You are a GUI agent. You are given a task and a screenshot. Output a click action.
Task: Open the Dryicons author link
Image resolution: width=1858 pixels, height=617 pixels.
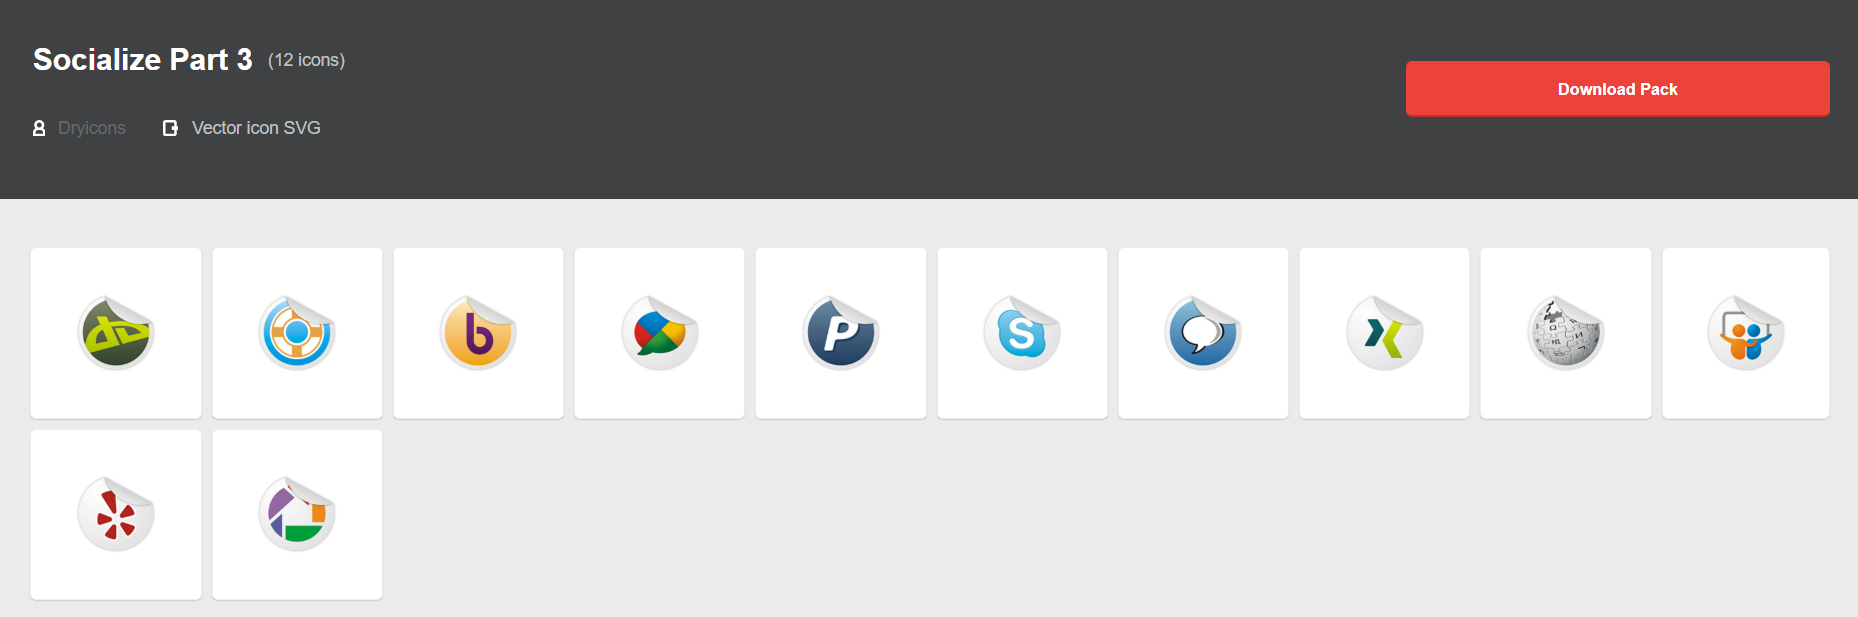92,128
